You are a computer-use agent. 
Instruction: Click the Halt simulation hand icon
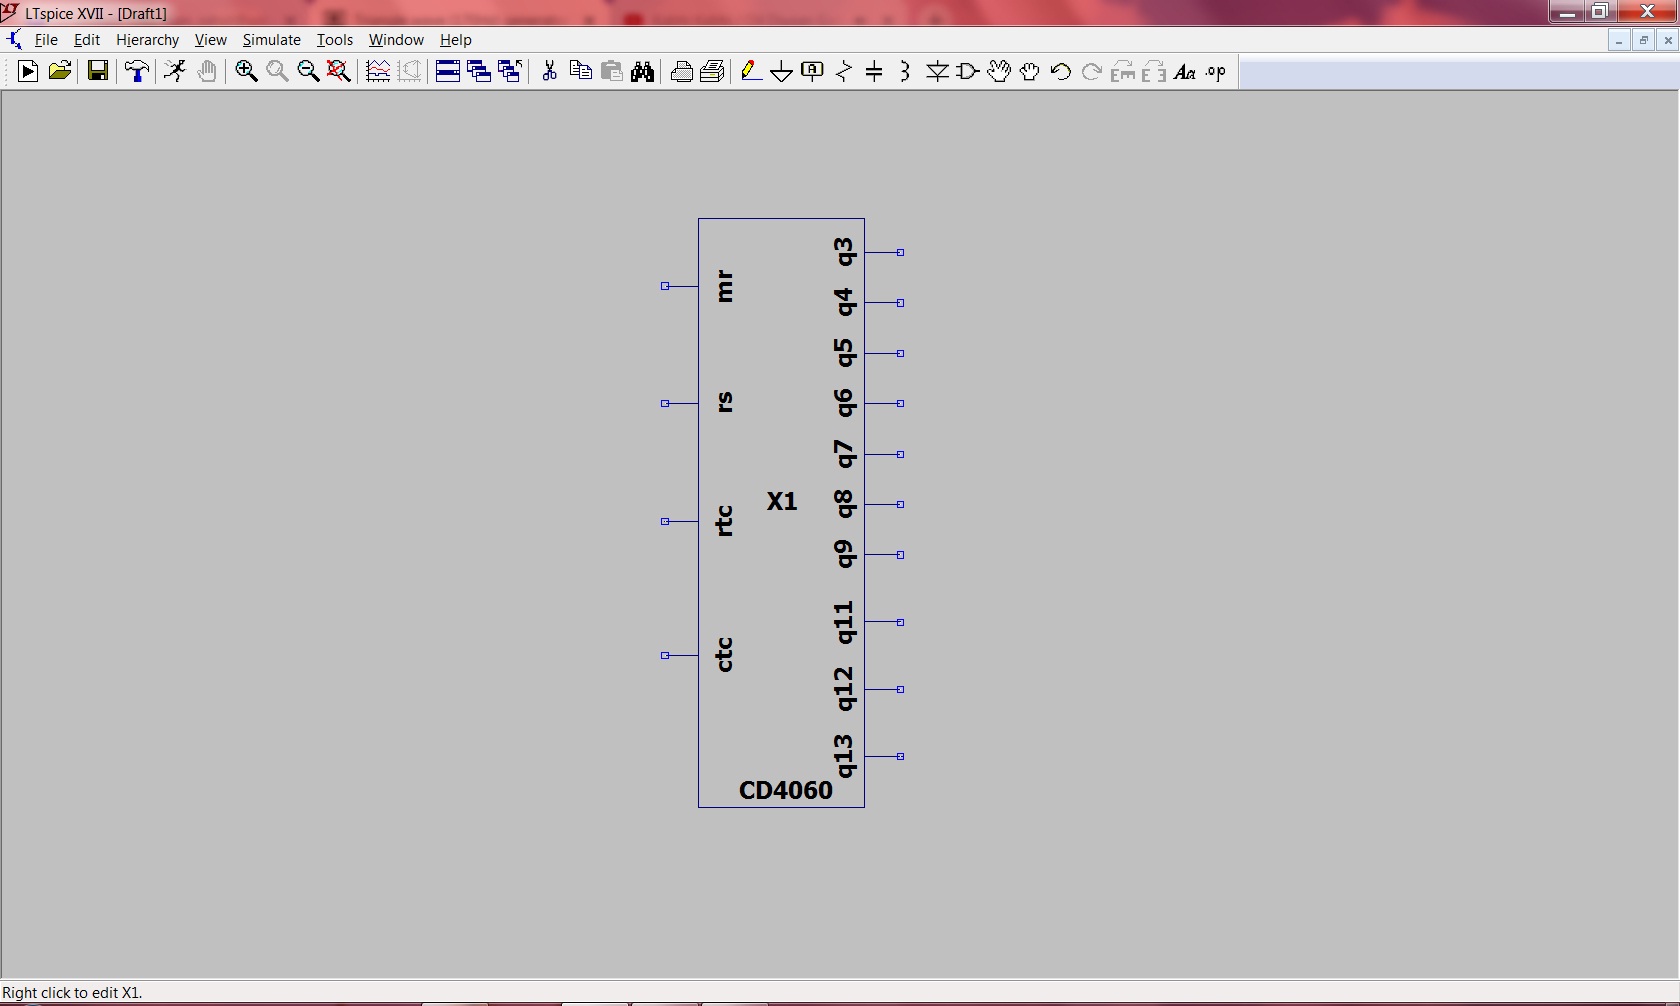(x=207, y=71)
